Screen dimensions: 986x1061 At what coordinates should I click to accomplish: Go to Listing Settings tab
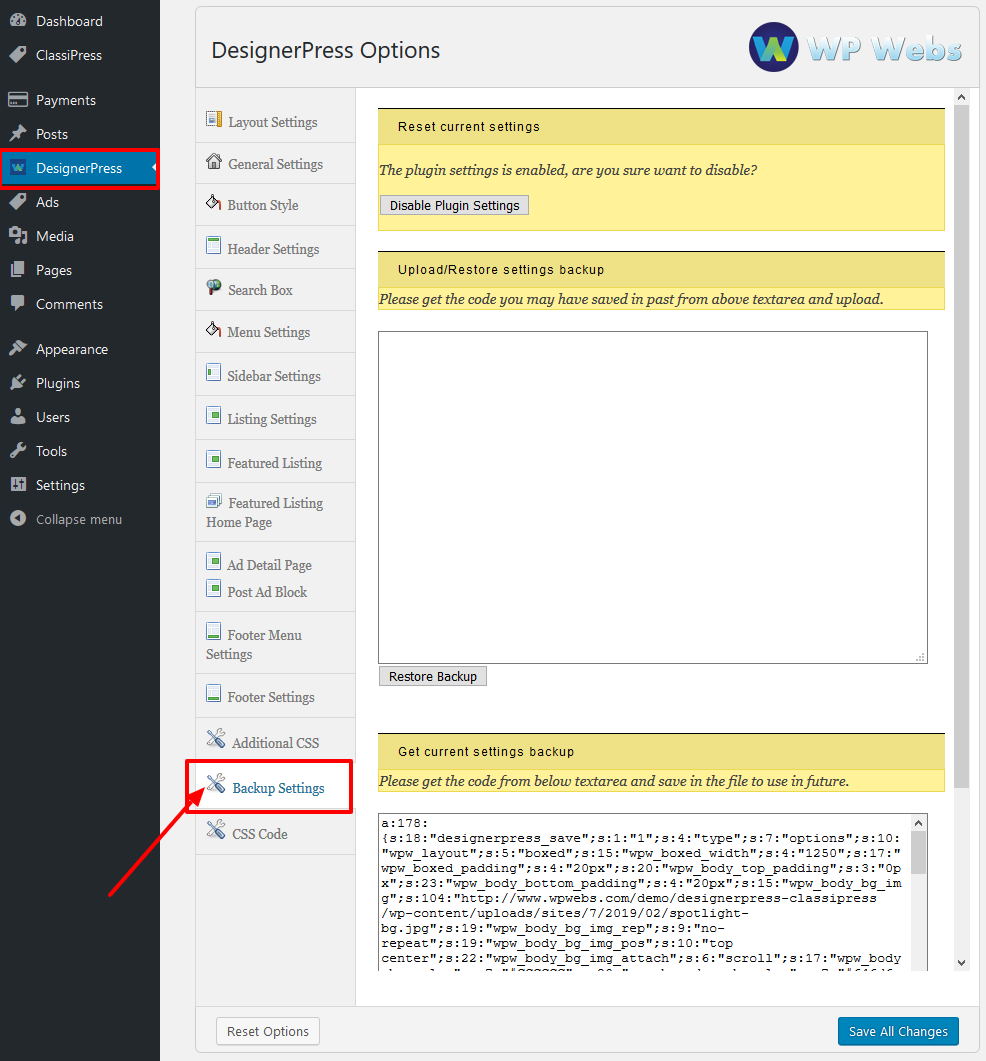point(275,418)
